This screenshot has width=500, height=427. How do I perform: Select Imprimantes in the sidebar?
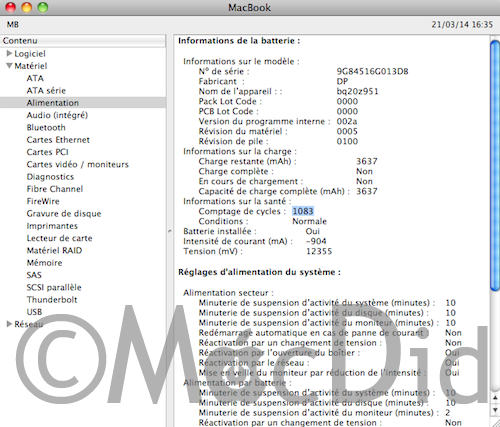click(x=52, y=226)
